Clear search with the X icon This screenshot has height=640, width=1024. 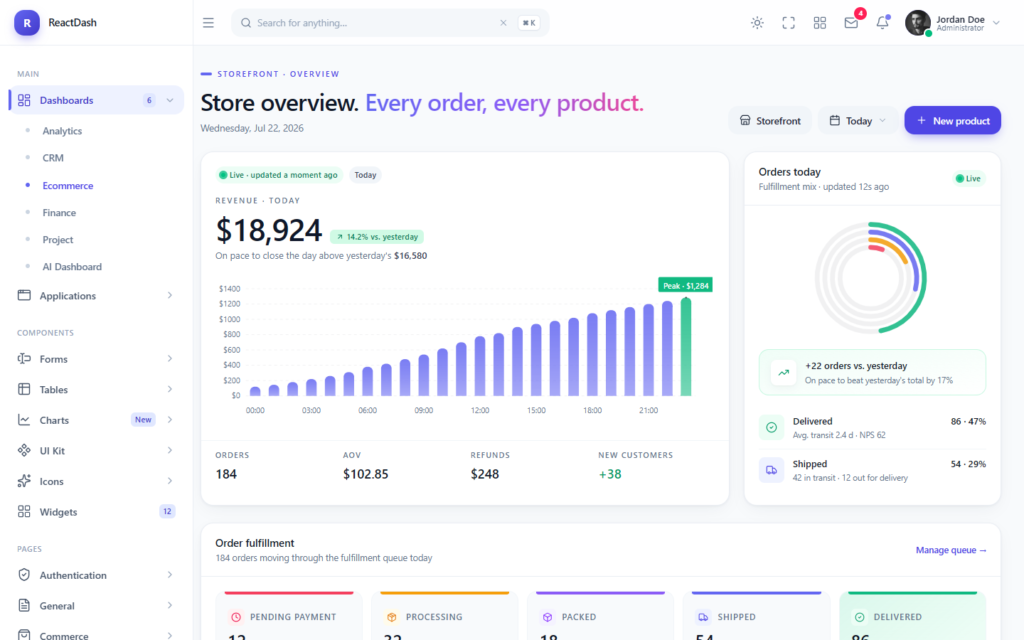coord(503,23)
